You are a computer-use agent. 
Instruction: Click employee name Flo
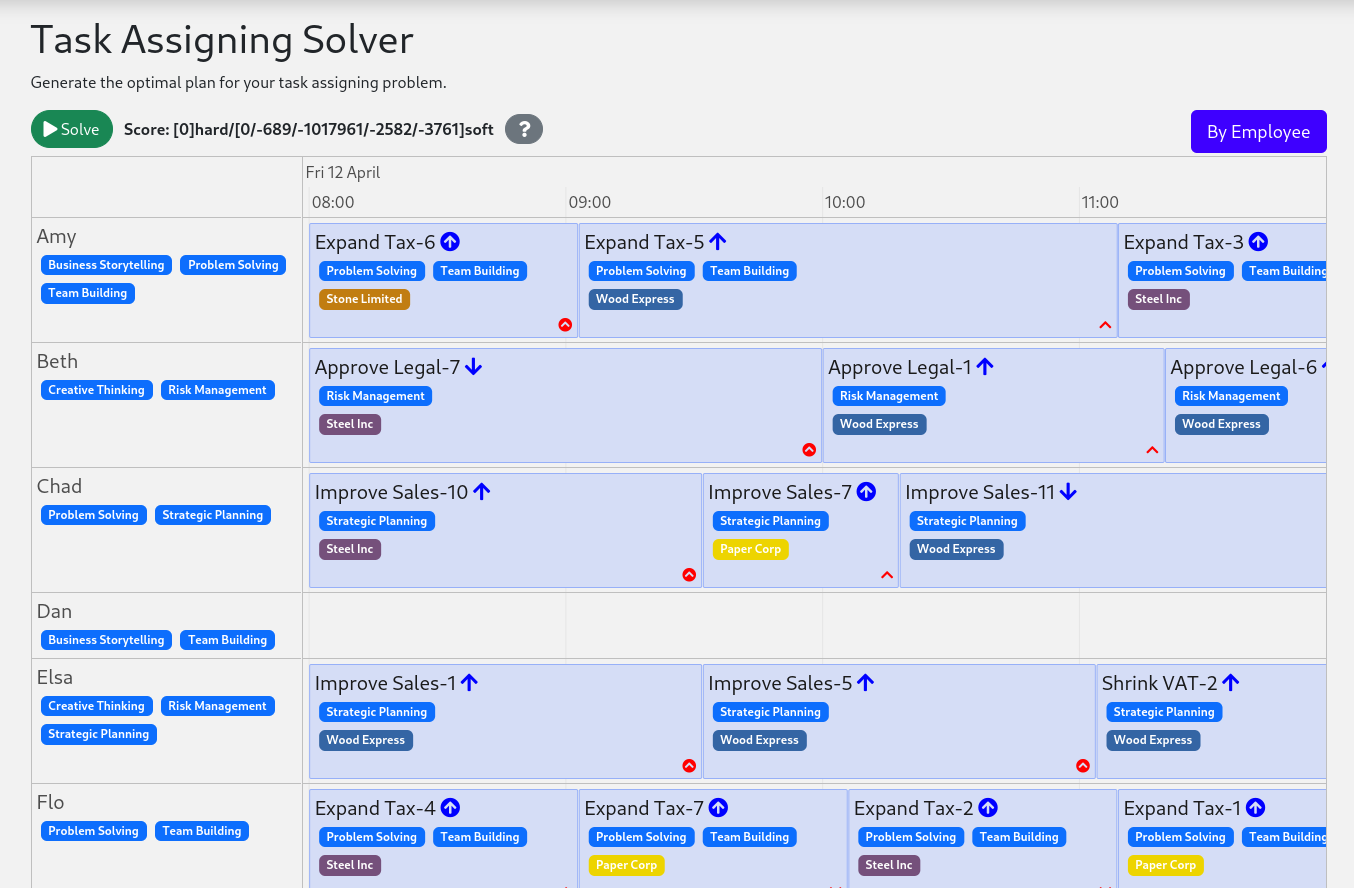(51, 802)
